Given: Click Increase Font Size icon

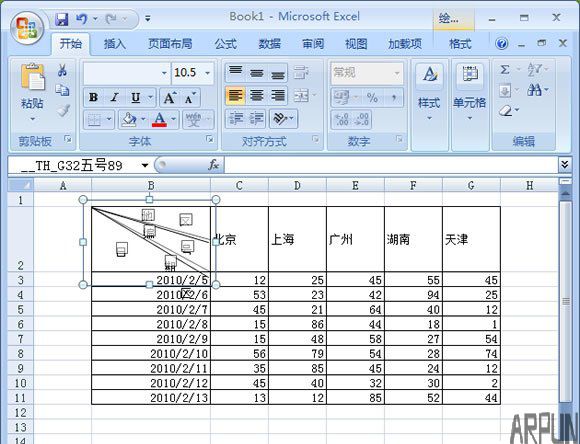Looking at the screenshot, I should click(x=169, y=98).
